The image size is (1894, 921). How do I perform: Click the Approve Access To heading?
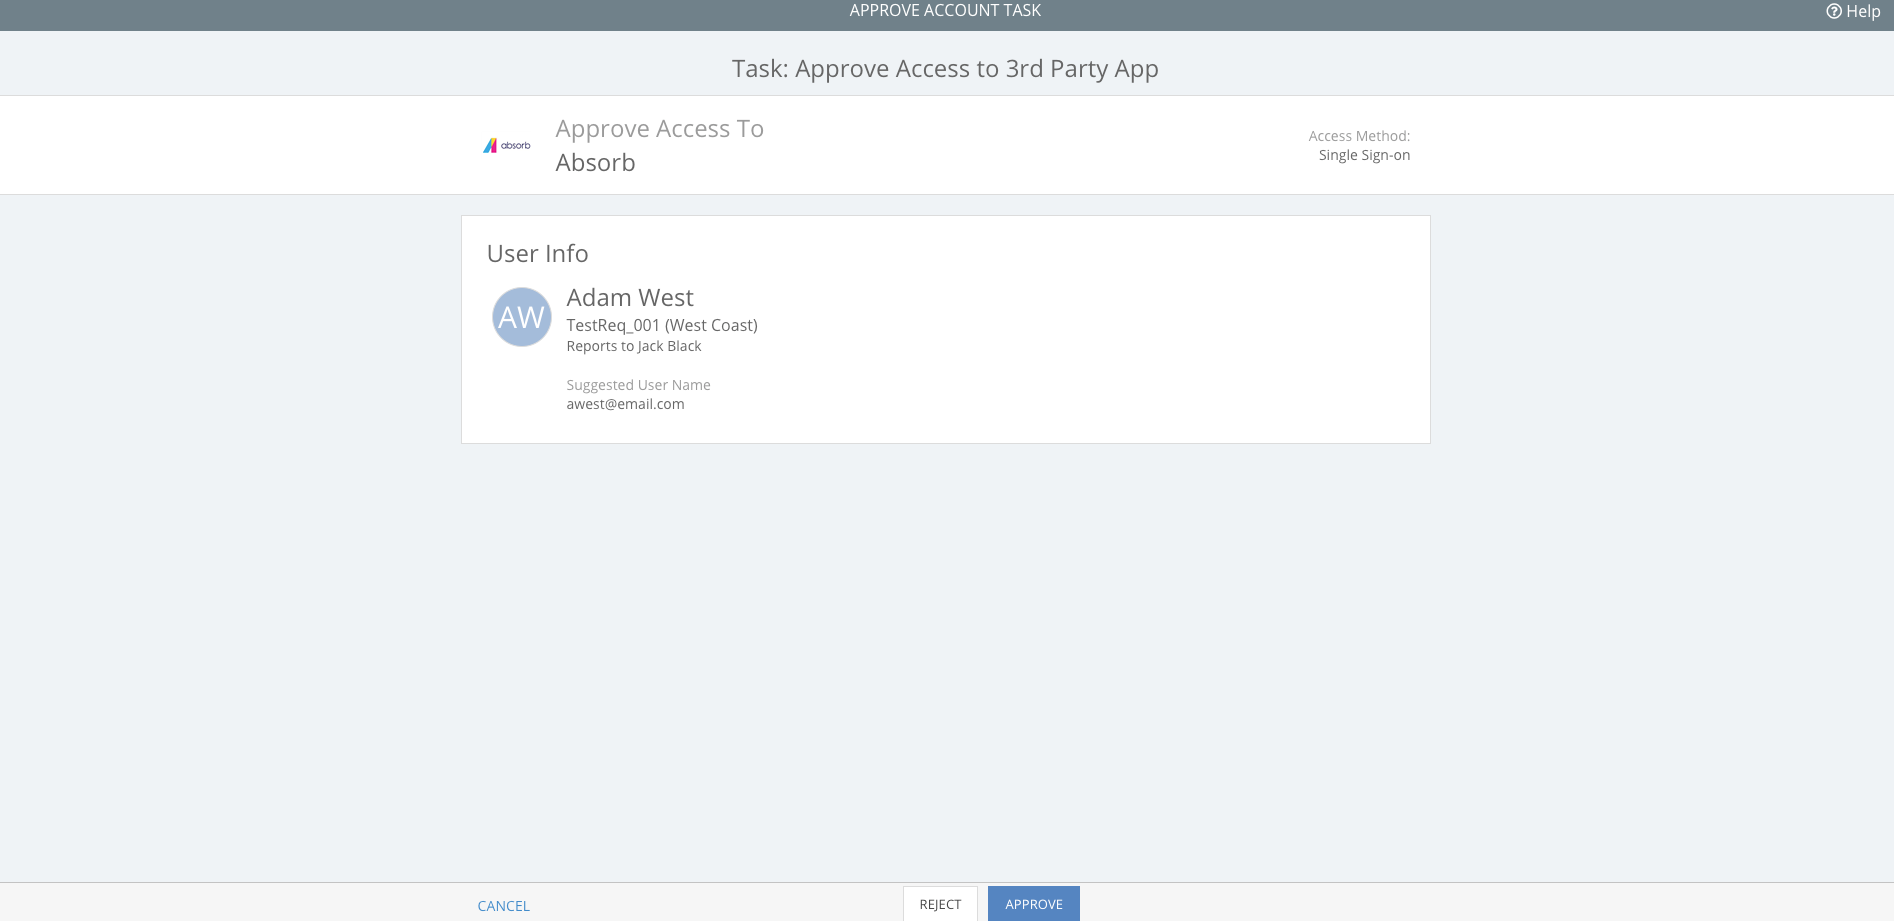click(660, 129)
